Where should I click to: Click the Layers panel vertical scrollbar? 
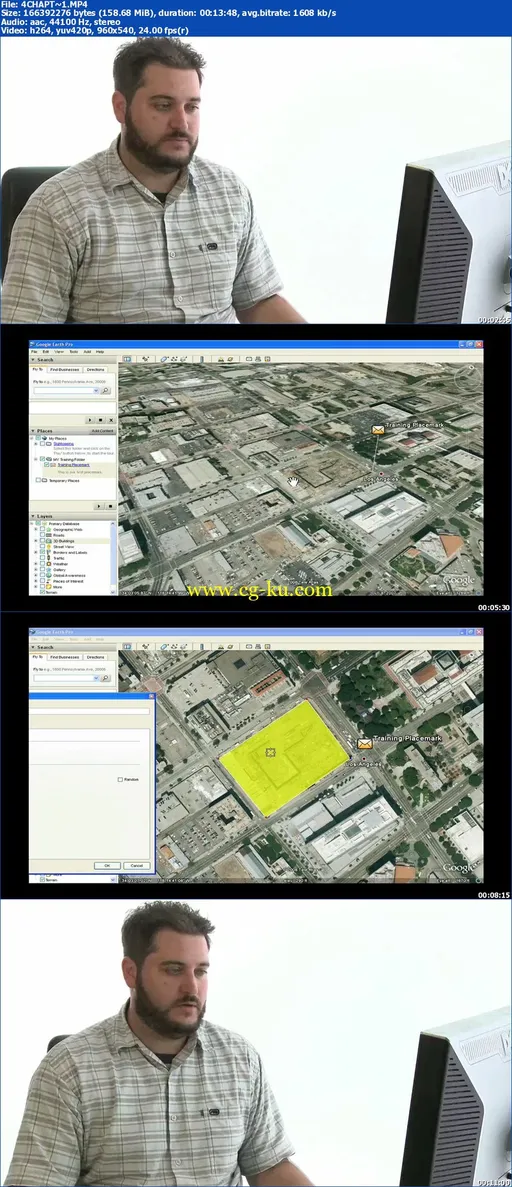click(x=113, y=557)
